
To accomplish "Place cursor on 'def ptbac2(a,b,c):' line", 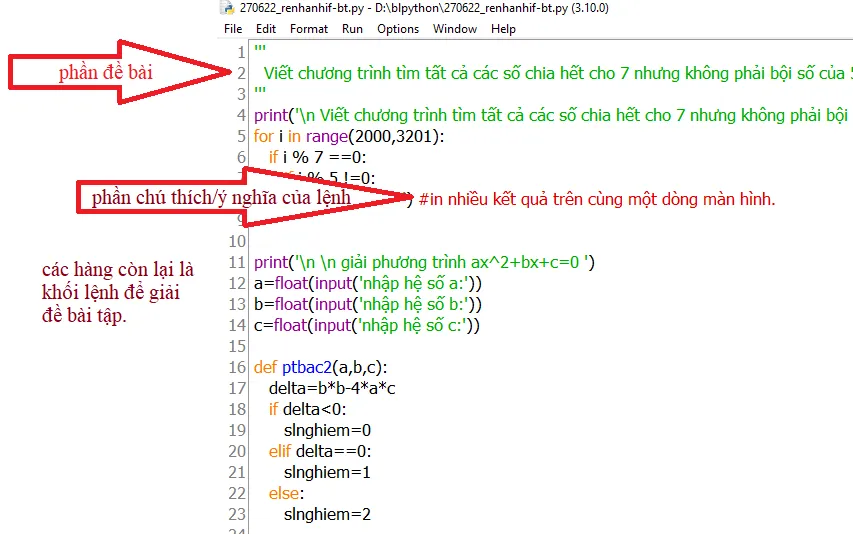I will pos(321,367).
